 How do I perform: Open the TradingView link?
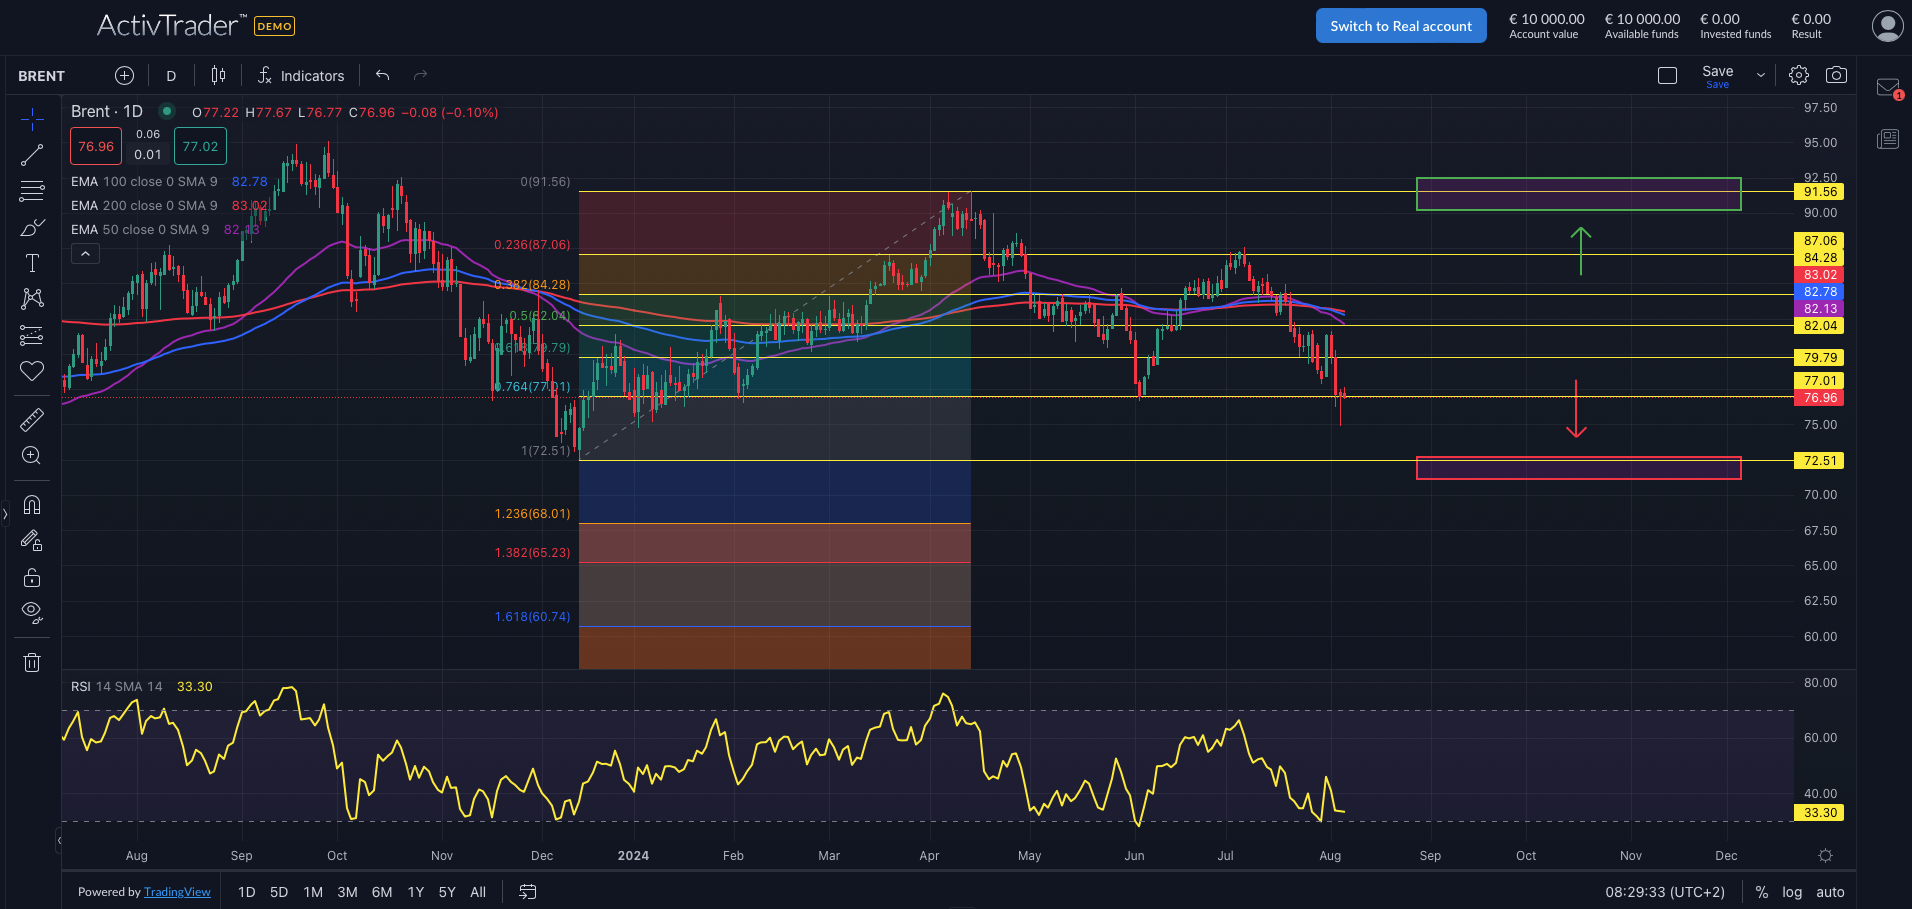177,892
